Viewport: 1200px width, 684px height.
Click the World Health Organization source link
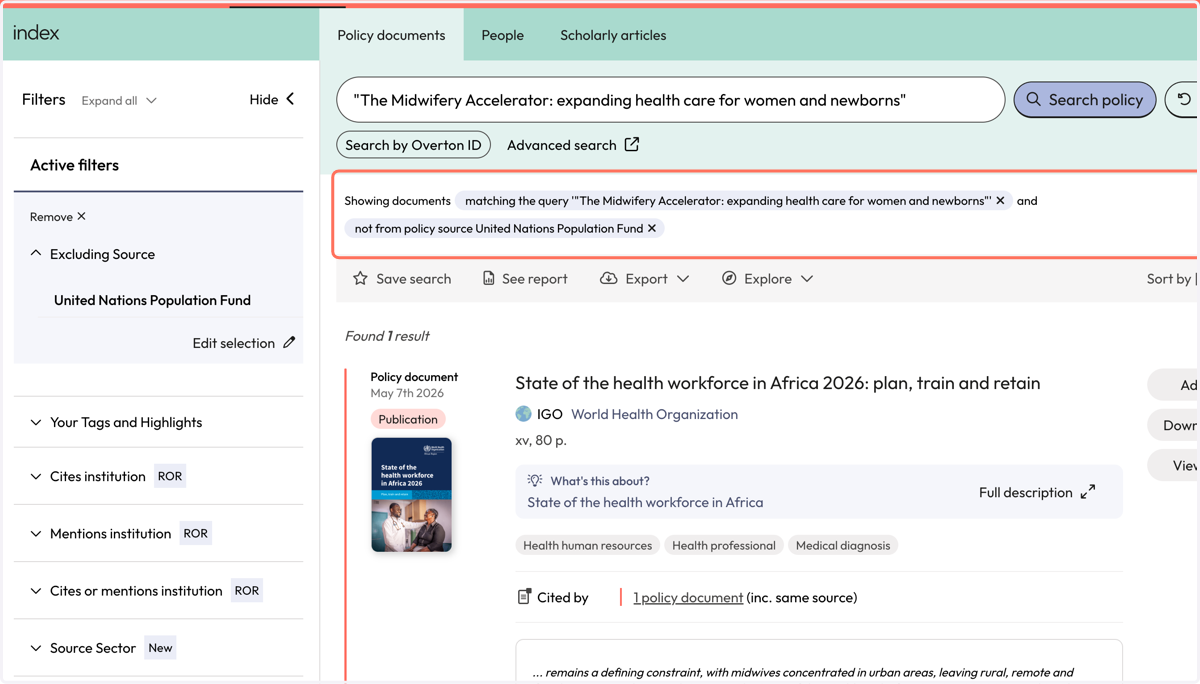pyautogui.click(x=654, y=414)
